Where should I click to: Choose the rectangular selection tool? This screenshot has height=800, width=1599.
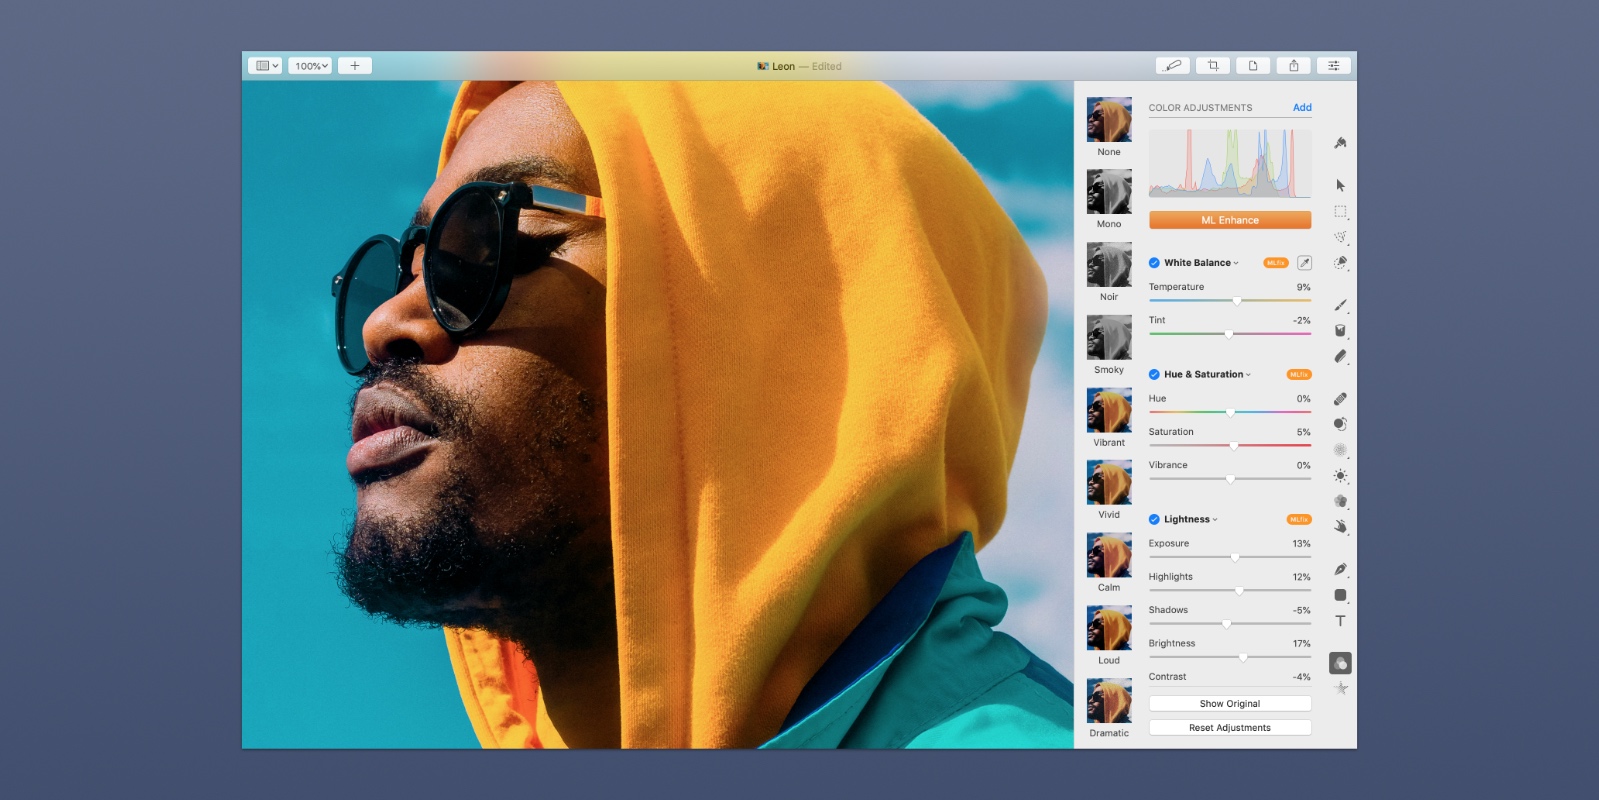coord(1340,212)
